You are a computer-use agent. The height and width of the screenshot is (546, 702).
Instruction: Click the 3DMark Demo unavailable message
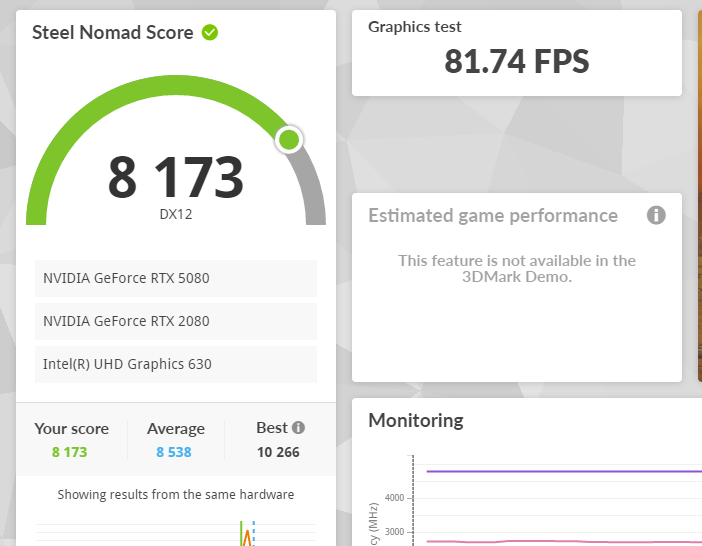(517, 269)
